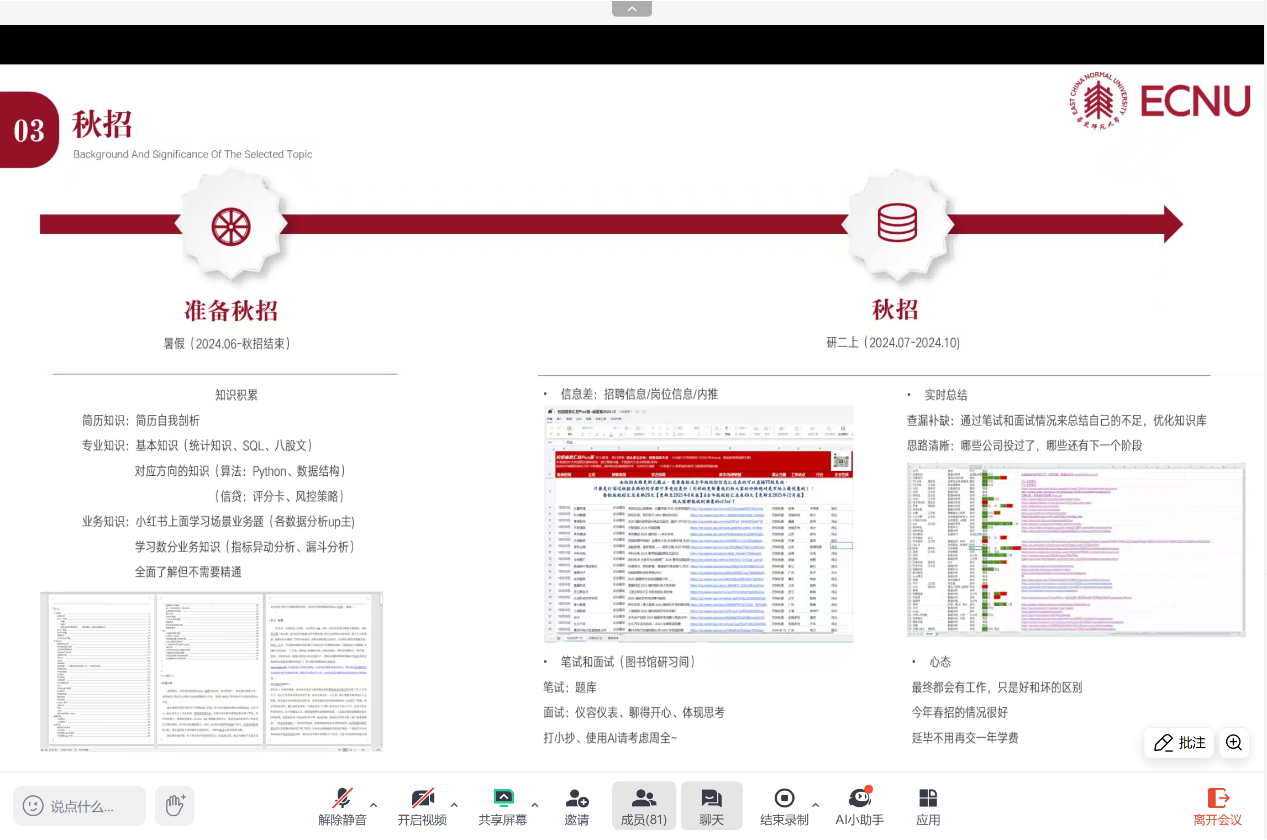Image resolution: width=1267 pixels, height=840 pixels.
Task: Open recording options chevron beside 结束录制
Action: (x=816, y=805)
